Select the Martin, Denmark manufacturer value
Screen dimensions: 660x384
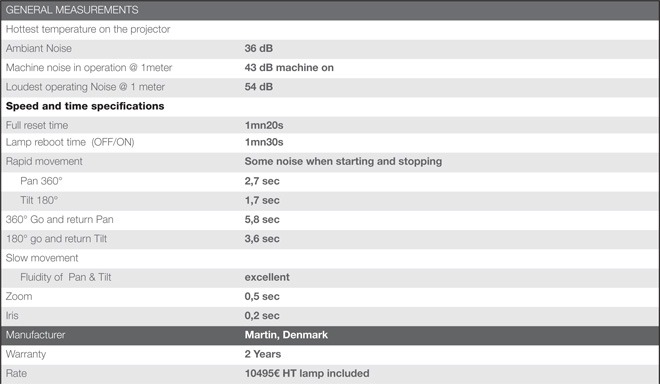(x=286, y=335)
